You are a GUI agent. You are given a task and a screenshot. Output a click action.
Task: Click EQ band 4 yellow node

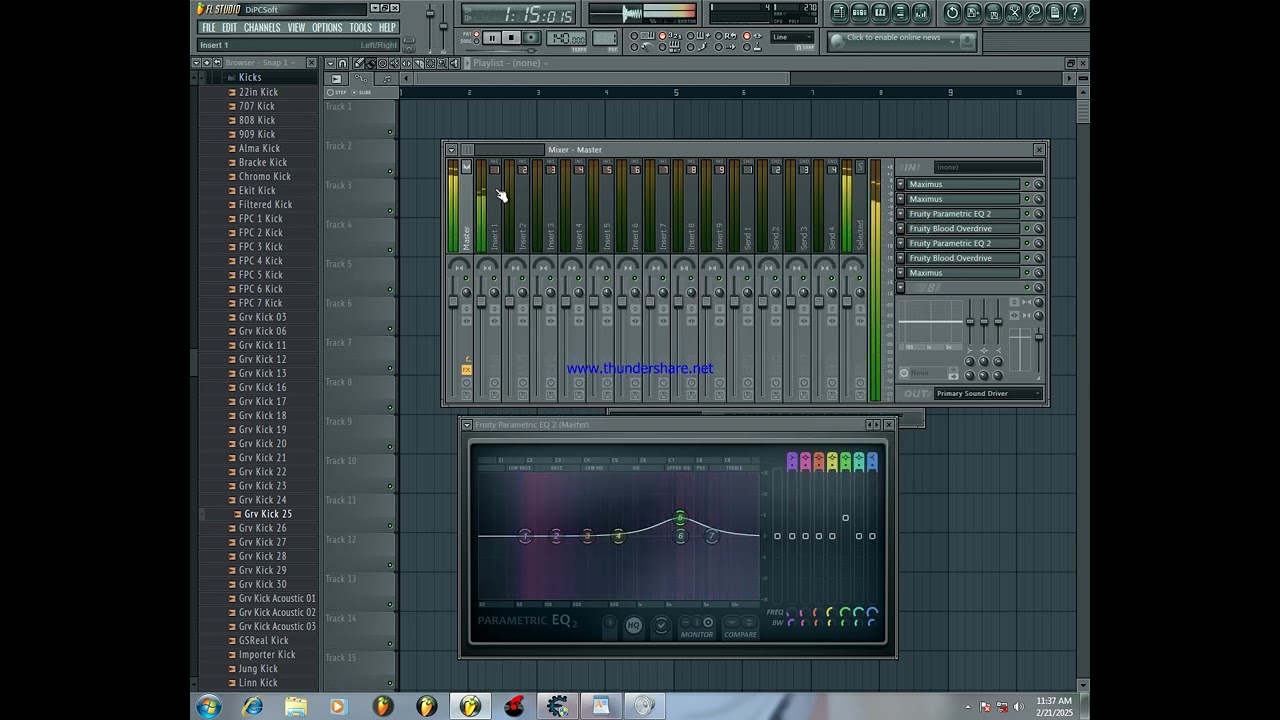click(x=618, y=537)
